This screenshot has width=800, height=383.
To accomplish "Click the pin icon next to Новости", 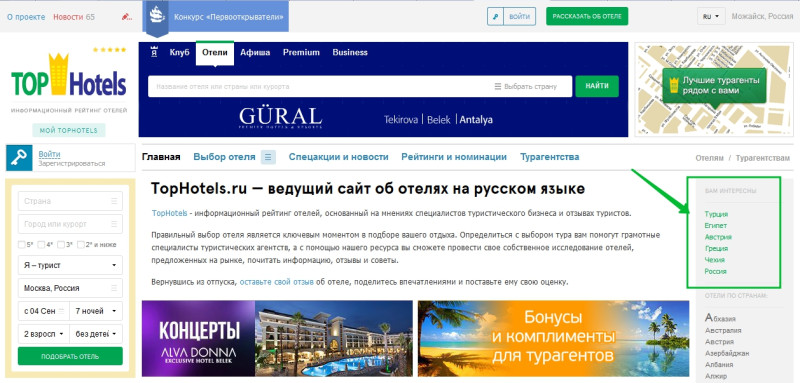I will click(x=127, y=17).
